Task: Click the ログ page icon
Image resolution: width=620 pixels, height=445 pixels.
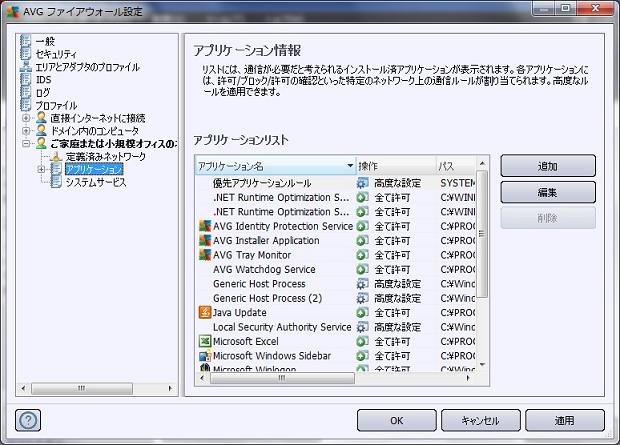Action: point(26,92)
